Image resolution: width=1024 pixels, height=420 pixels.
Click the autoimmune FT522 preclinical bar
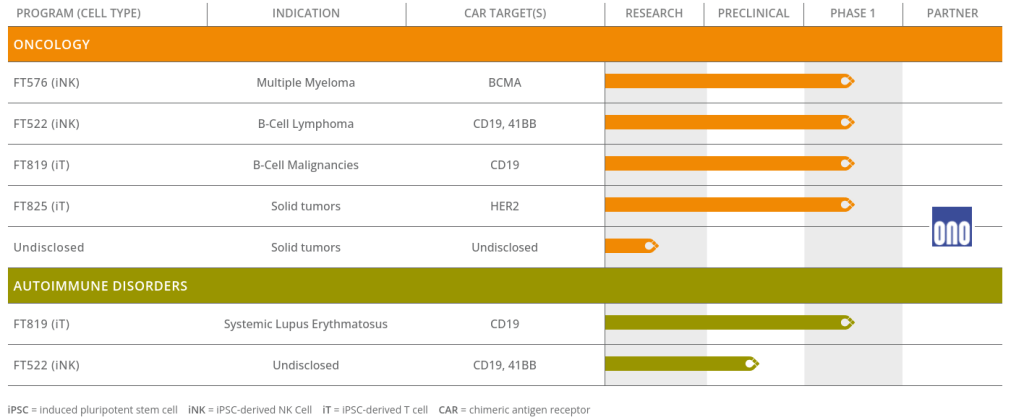pos(678,364)
